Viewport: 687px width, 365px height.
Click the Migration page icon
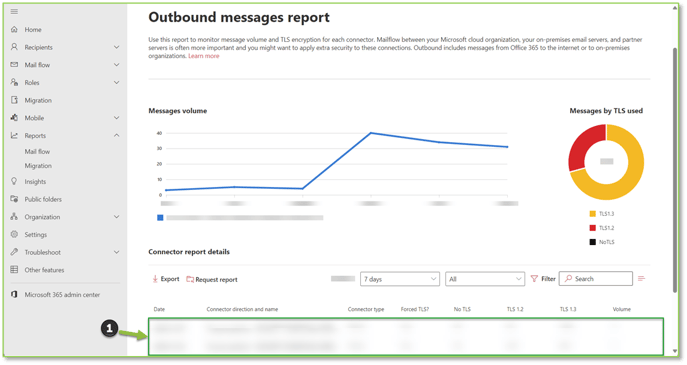tap(14, 100)
